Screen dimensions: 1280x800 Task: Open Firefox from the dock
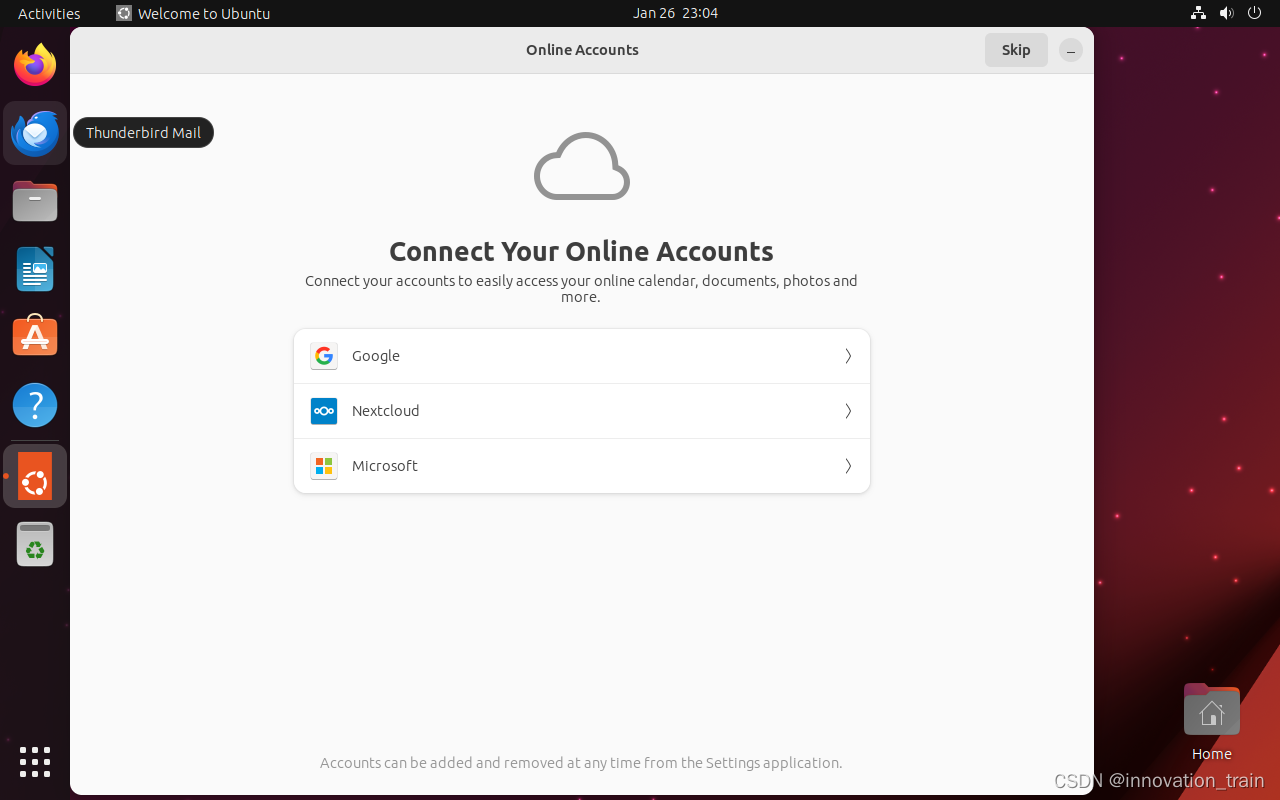[35, 64]
